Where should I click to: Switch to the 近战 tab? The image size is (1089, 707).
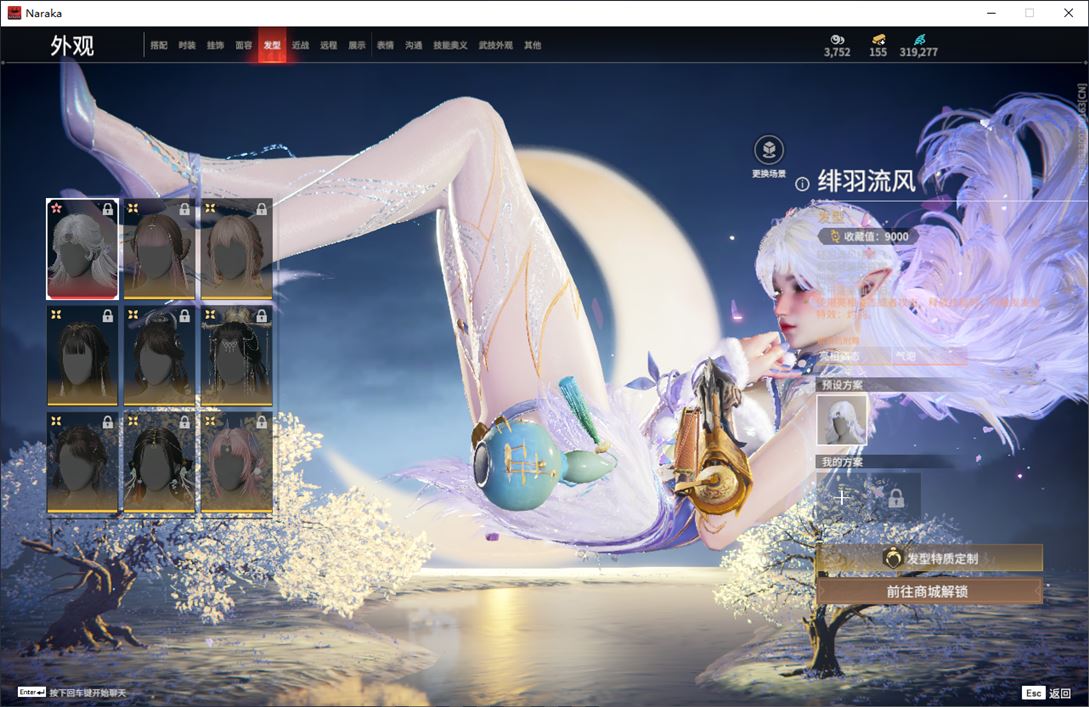pos(300,45)
